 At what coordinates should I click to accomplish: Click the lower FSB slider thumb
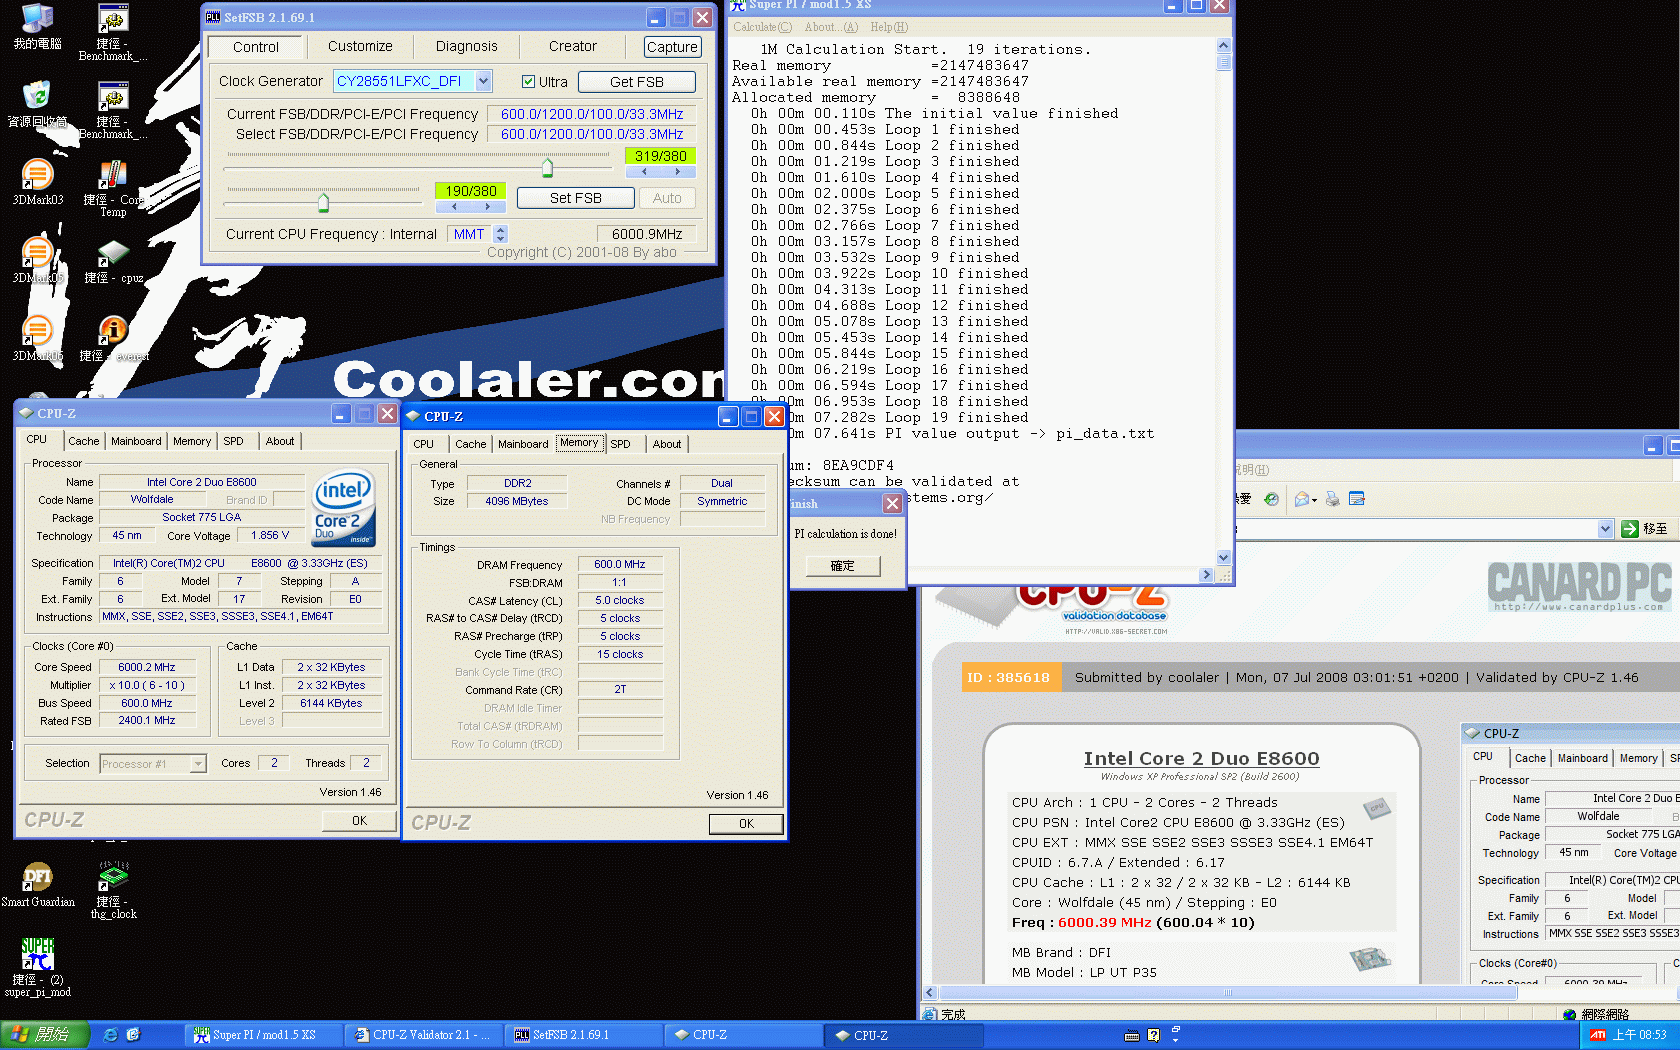(x=323, y=202)
